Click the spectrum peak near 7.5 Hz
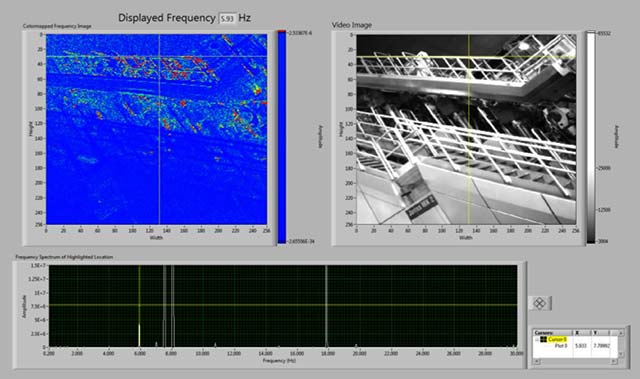640x379 pixels. [x=164, y=306]
